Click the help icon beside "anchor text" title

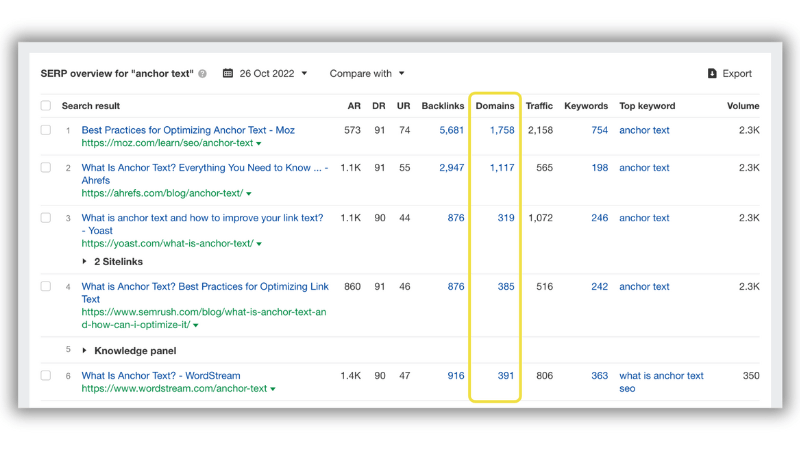tap(203, 73)
